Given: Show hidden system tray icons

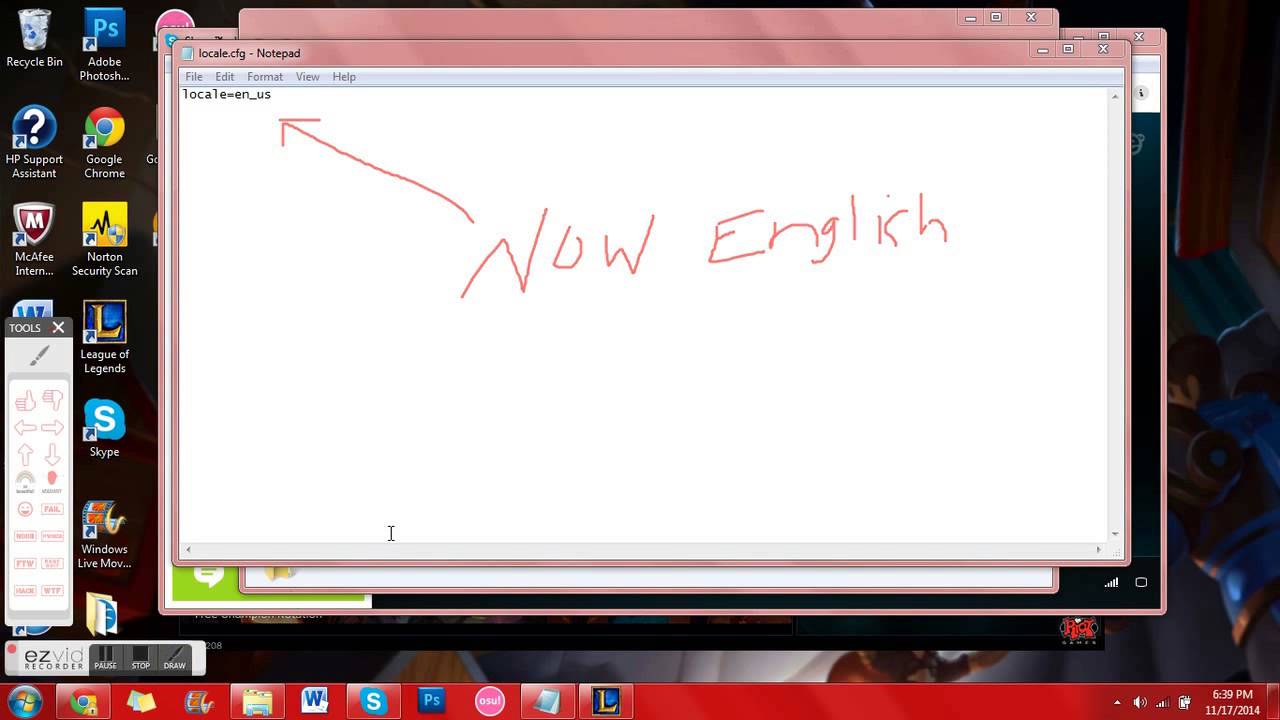Looking at the screenshot, I should 1118,702.
